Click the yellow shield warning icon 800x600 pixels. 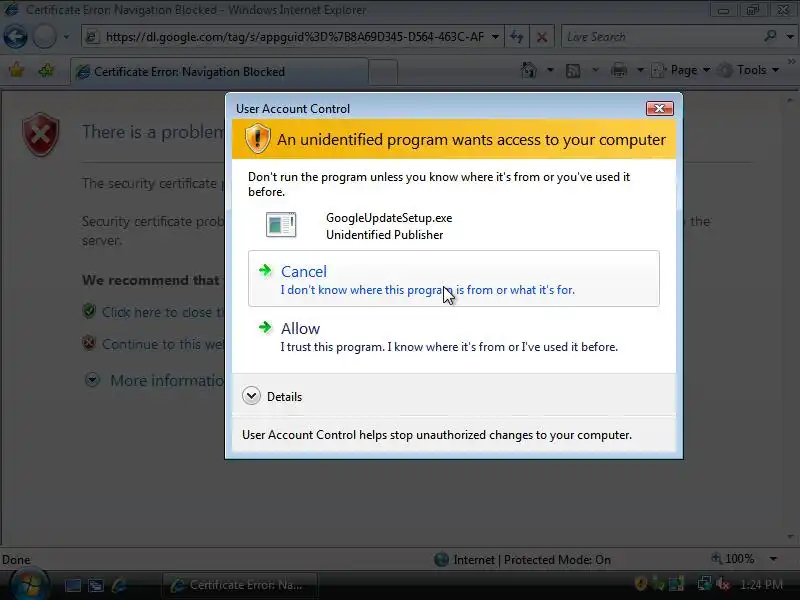pyautogui.click(x=258, y=138)
